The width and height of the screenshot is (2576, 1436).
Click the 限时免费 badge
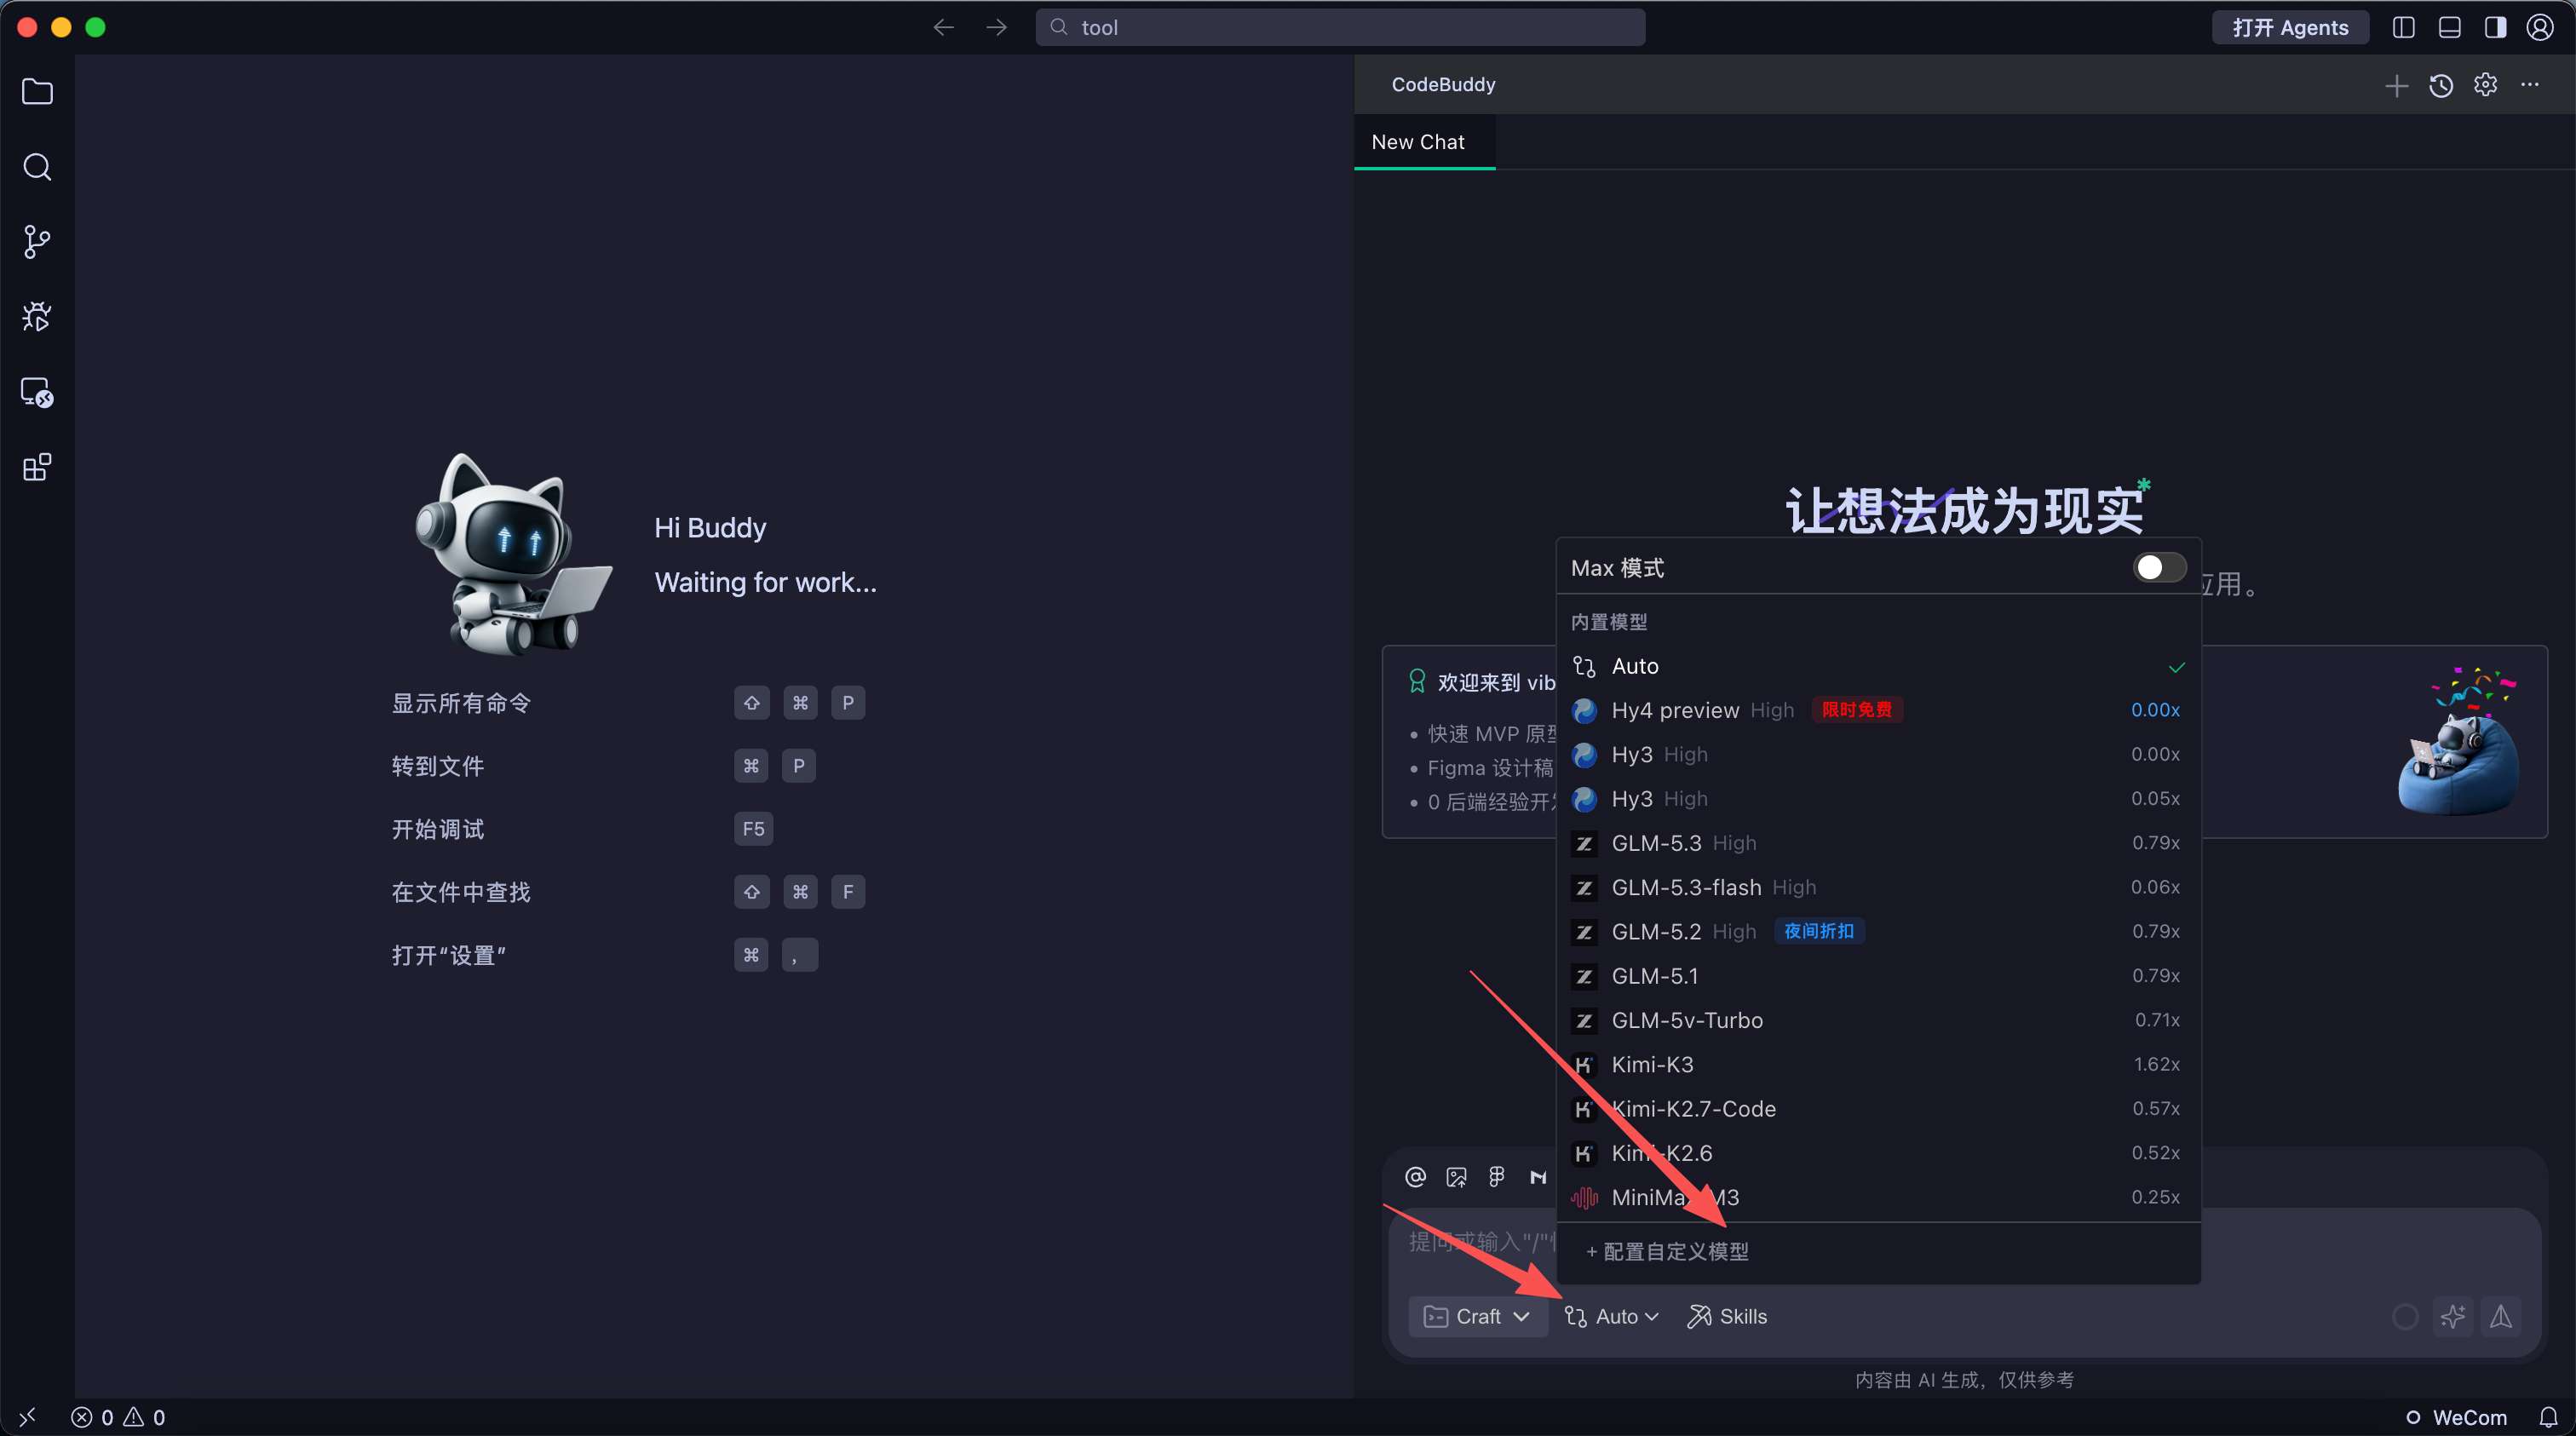pos(1857,710)
